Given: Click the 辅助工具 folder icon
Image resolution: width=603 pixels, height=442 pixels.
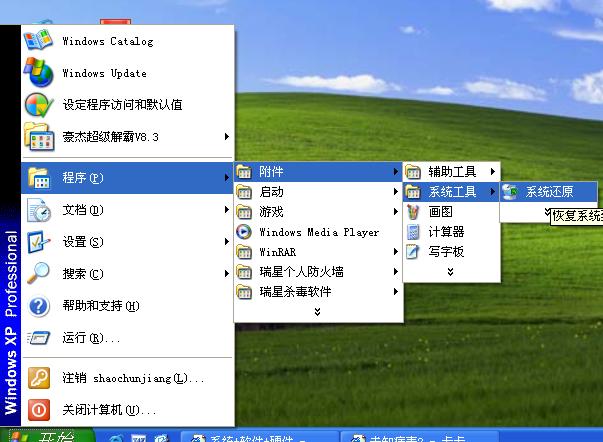Looking at the screenshot, I should point(413,172).
